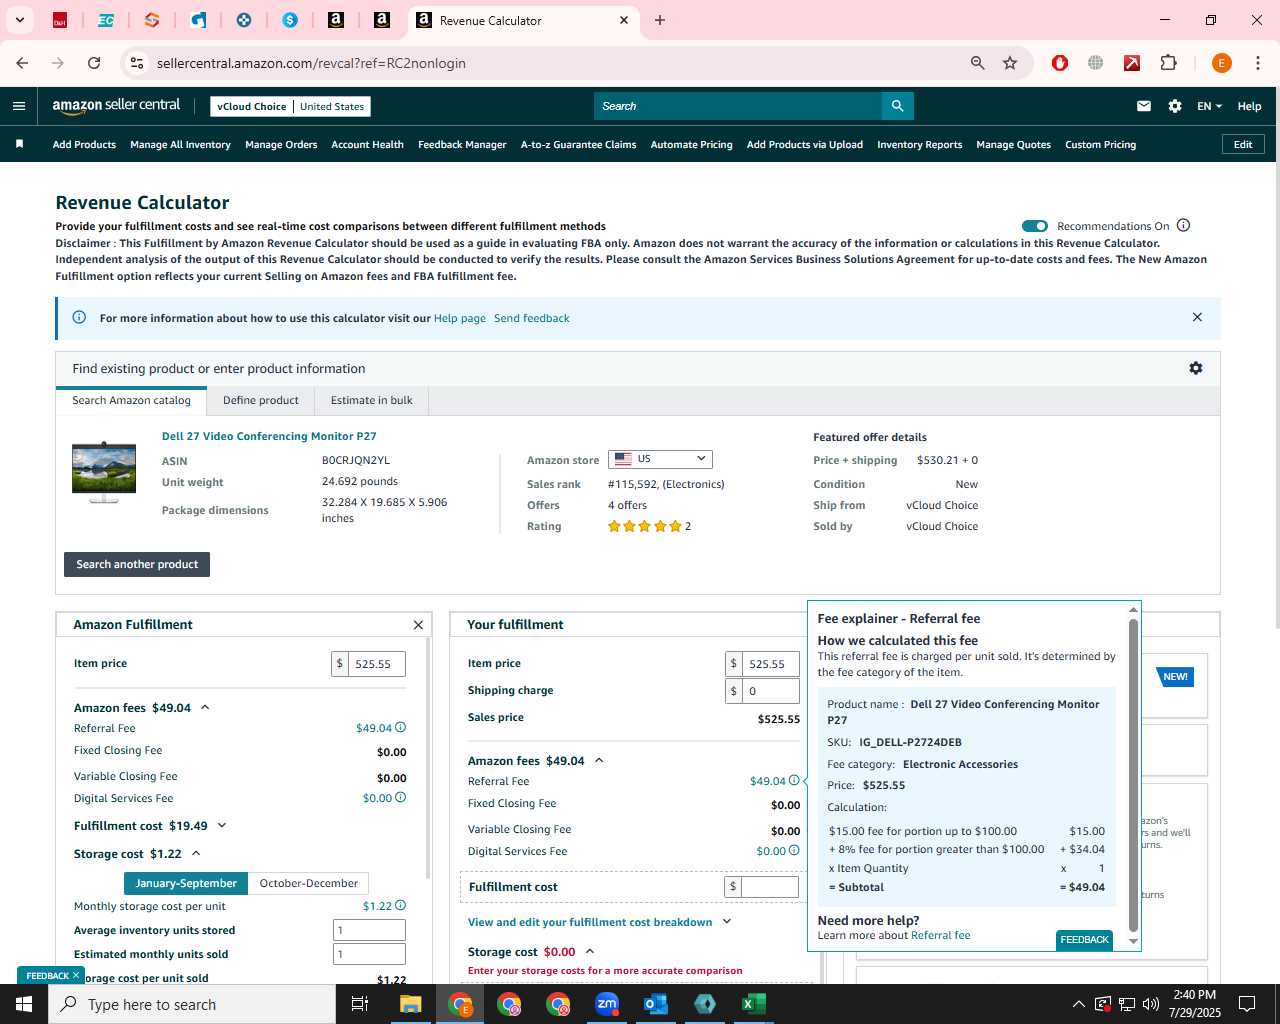Click the info icon next to Recommendations On
Image resolution: width=1280 pixels, height=1024 pixels.
click(x=1184, y=225)
